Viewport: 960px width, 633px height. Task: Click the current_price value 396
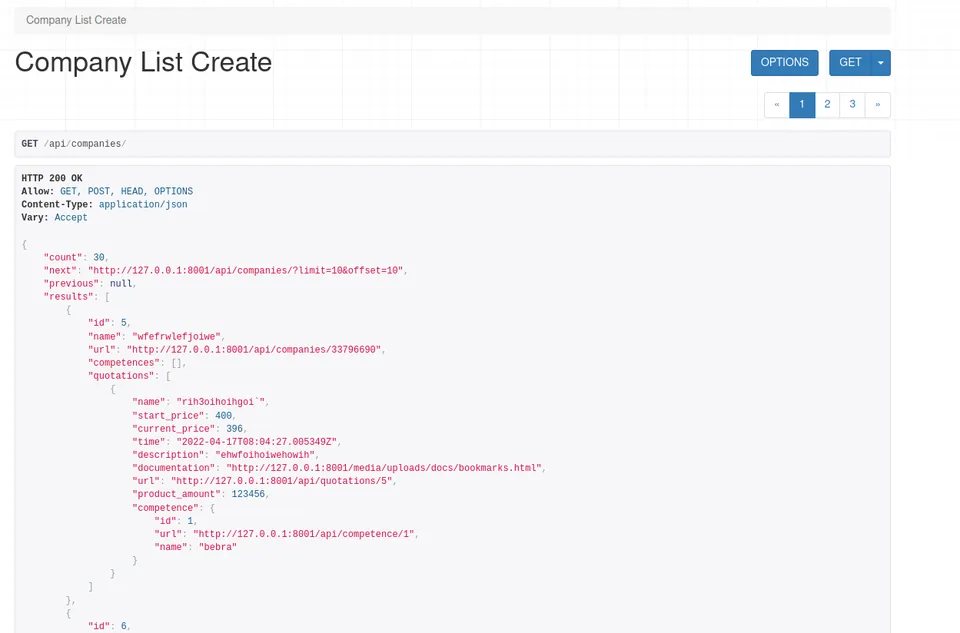(x=234, y=429)
